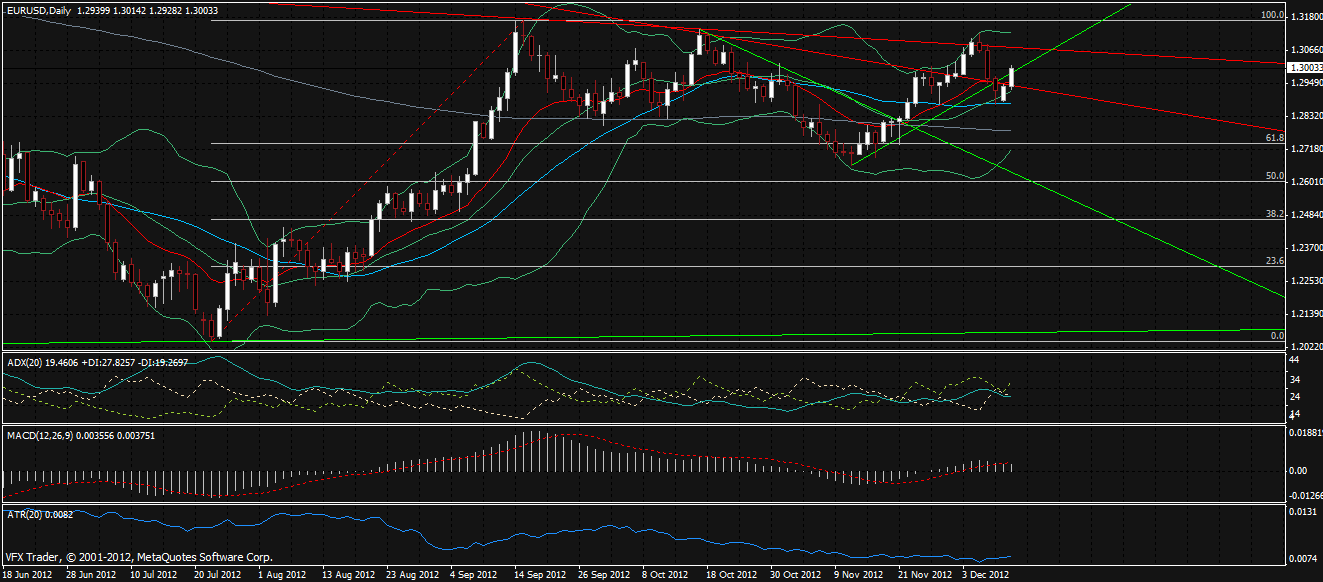Select the 23.6 Fibonacci retracement label
1323x582 pixels.
(x=1274, y=261)
